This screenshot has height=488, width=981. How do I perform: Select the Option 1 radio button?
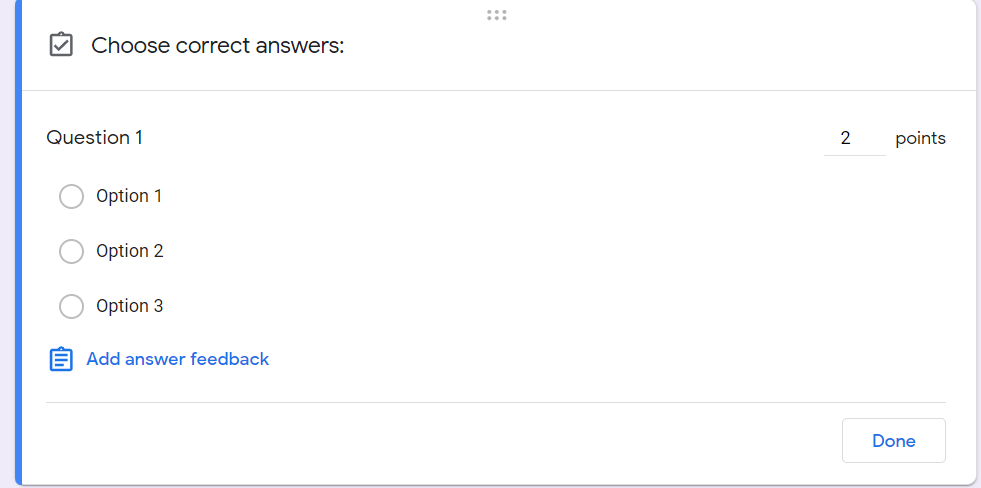[x=72, y=196]
